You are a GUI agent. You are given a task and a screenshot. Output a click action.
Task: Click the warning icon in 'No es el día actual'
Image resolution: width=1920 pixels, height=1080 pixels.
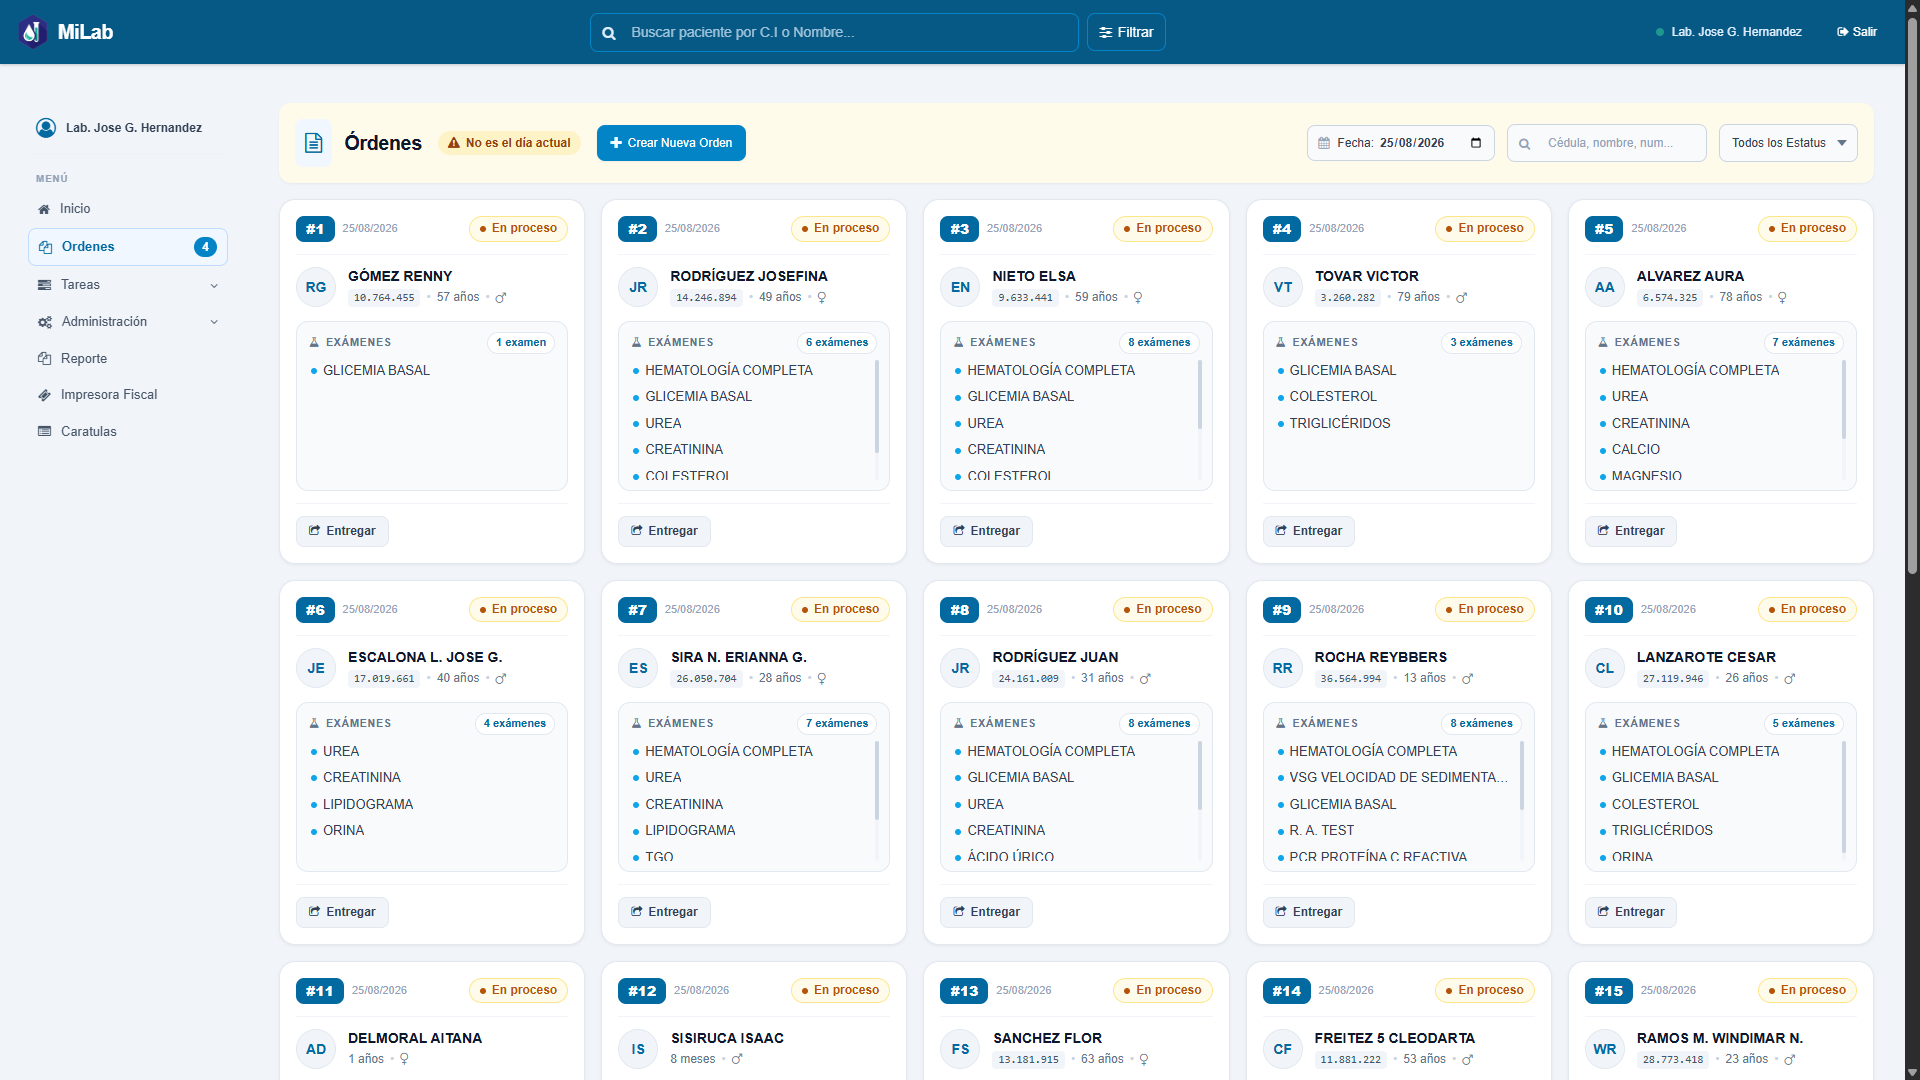(x=454, y=143)
